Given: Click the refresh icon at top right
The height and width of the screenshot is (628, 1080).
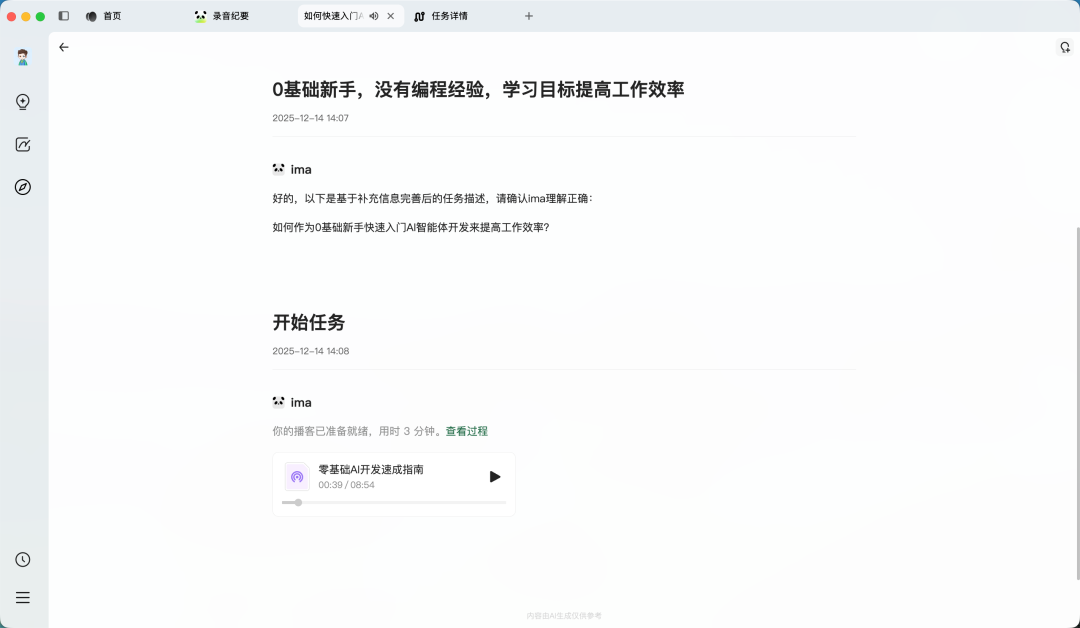Looking at the screenshot, I should (x=1064, y=47).
